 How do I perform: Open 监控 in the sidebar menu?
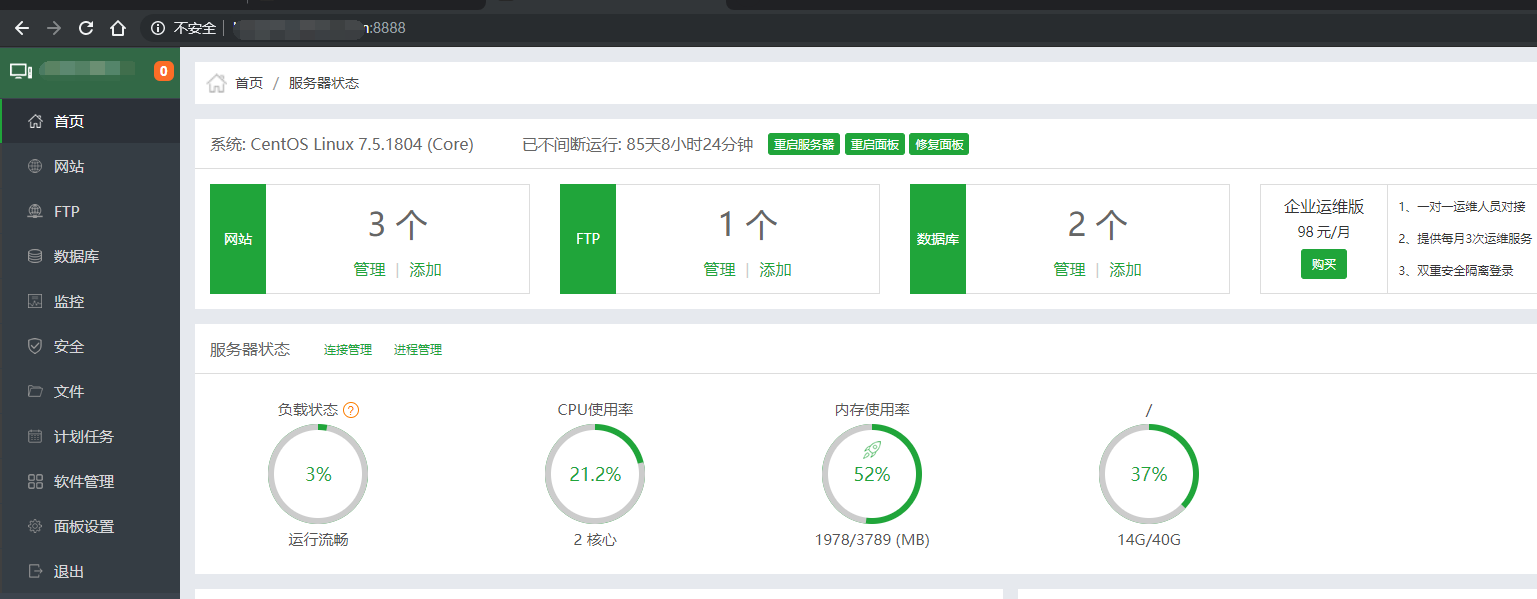point(90,301)
